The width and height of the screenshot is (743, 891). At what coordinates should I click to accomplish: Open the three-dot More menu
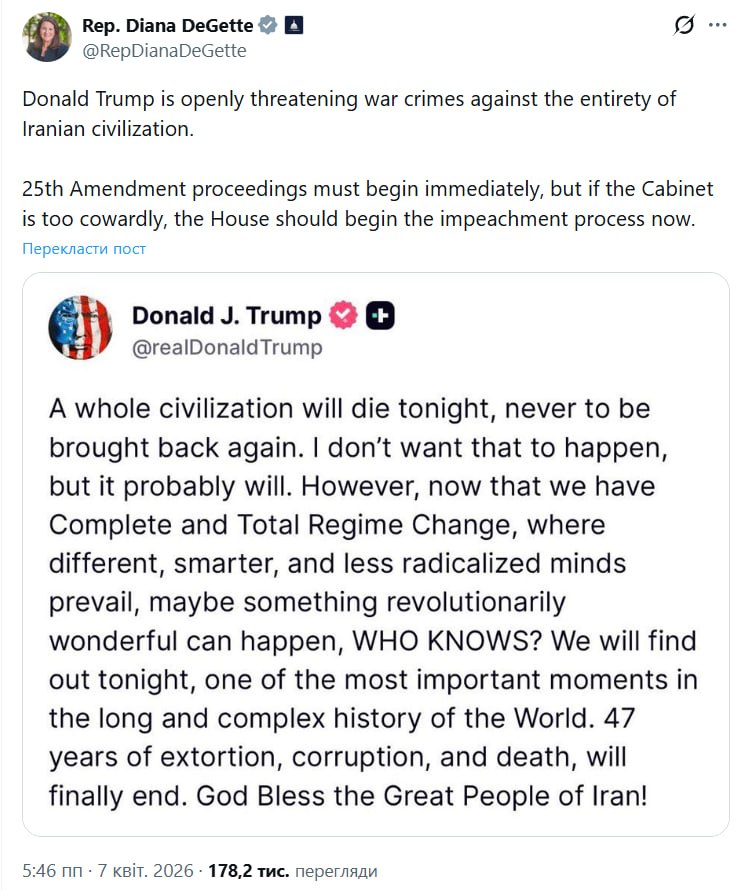717,26
